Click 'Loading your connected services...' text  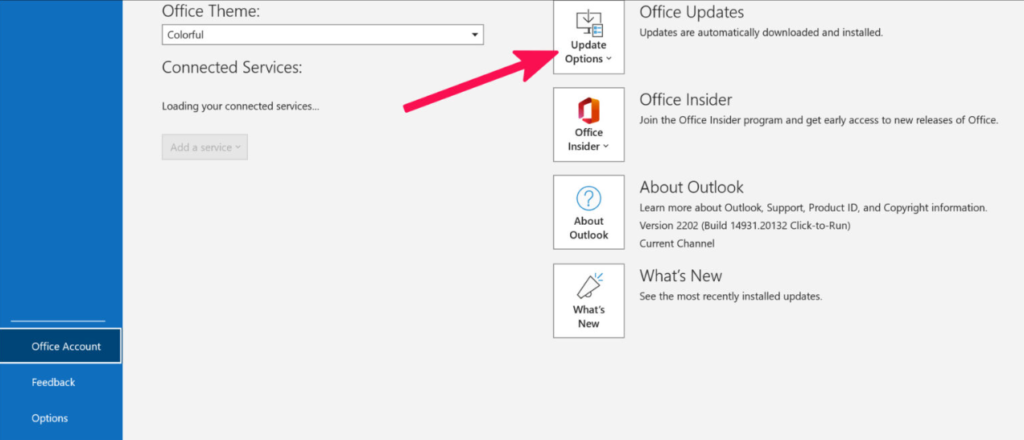pos(240,106)
